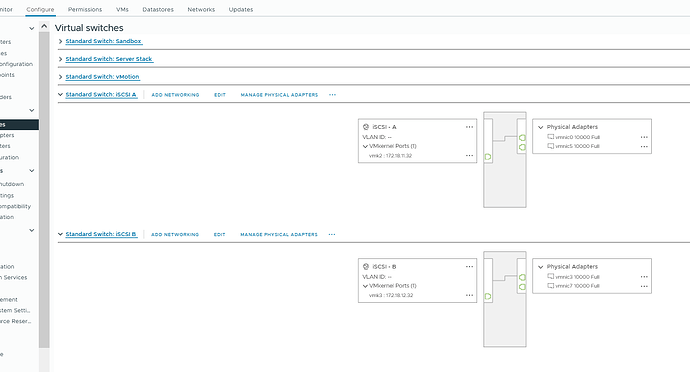Collapse Physical Adapters in iSCSI B
Image resolution: width=690 pixels, height=372 pixels.
540,267
